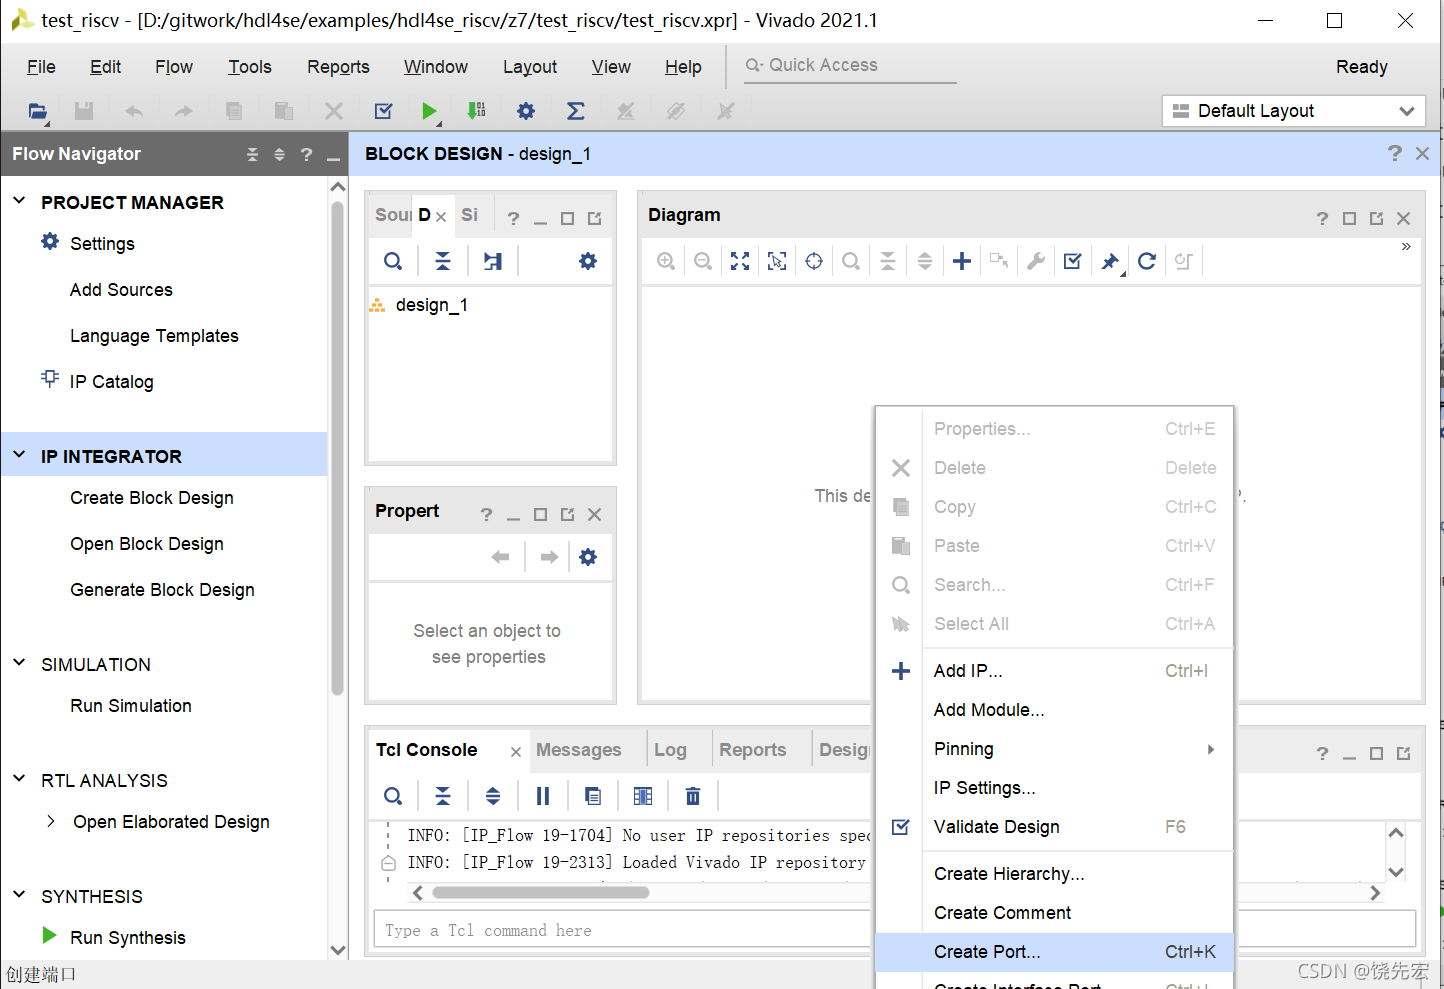
Task: Click Language Templates in navigator
Action: click(x=154, y=336)
